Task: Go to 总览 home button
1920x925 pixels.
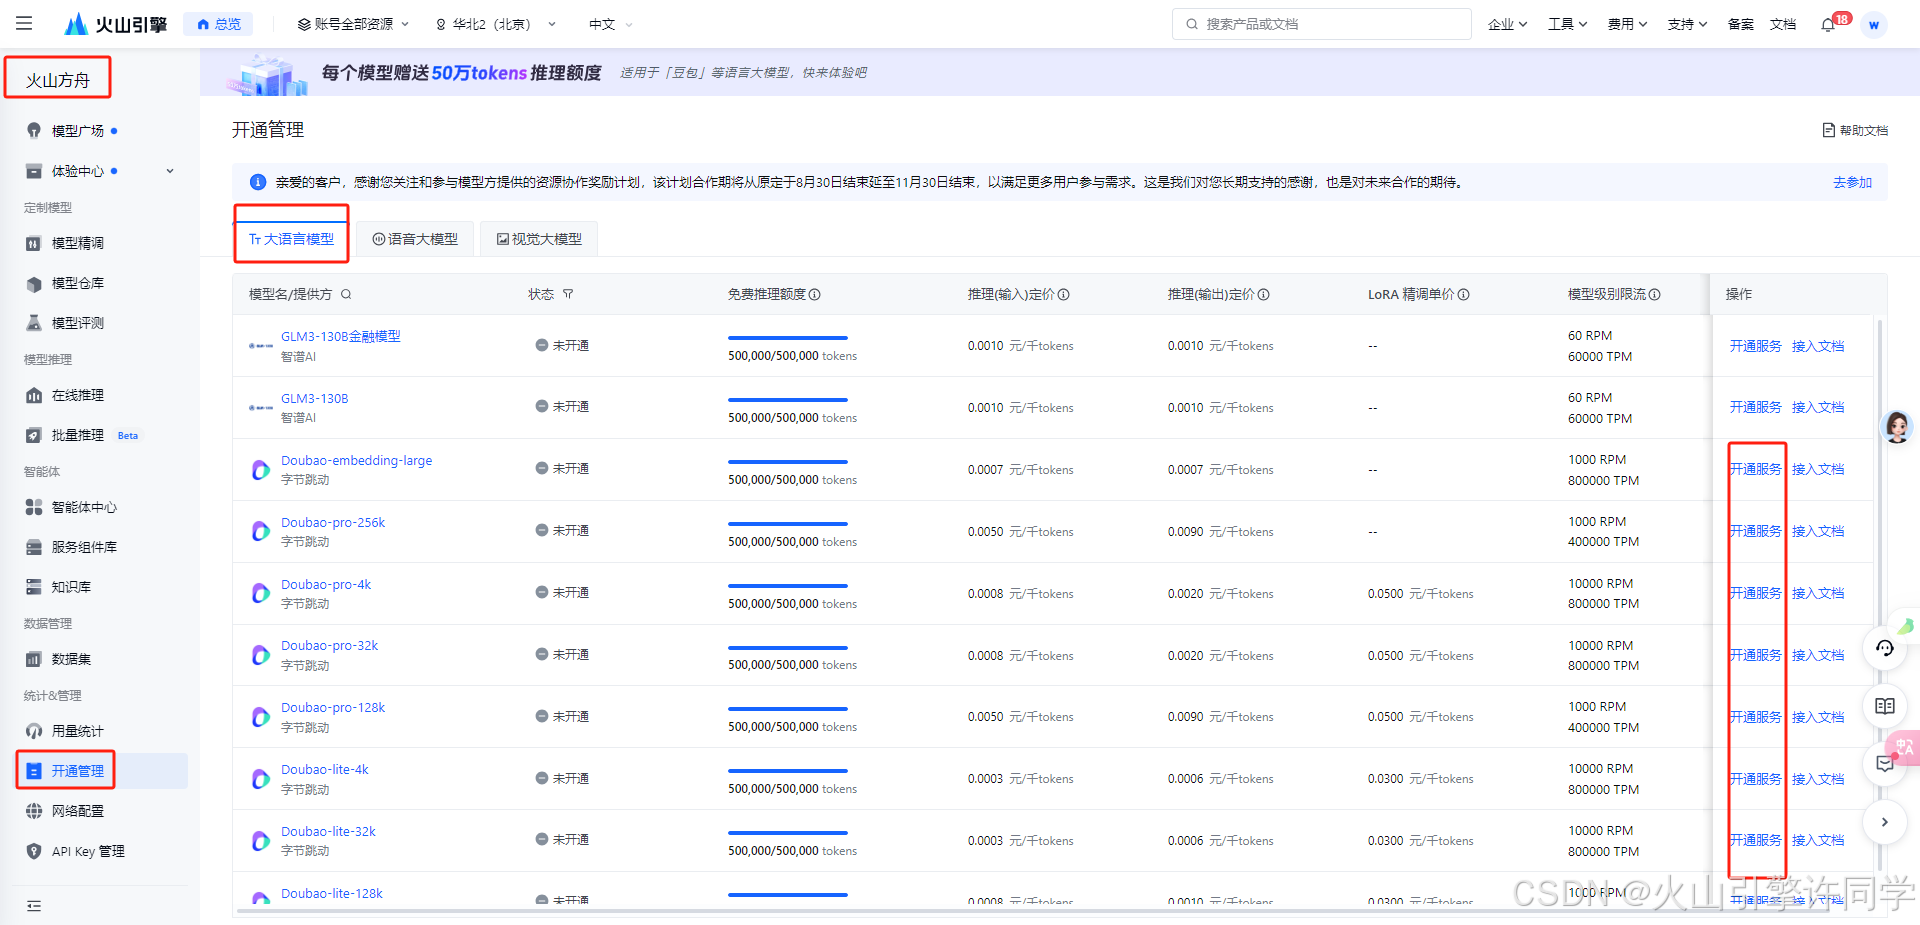Action: (218, 24)
